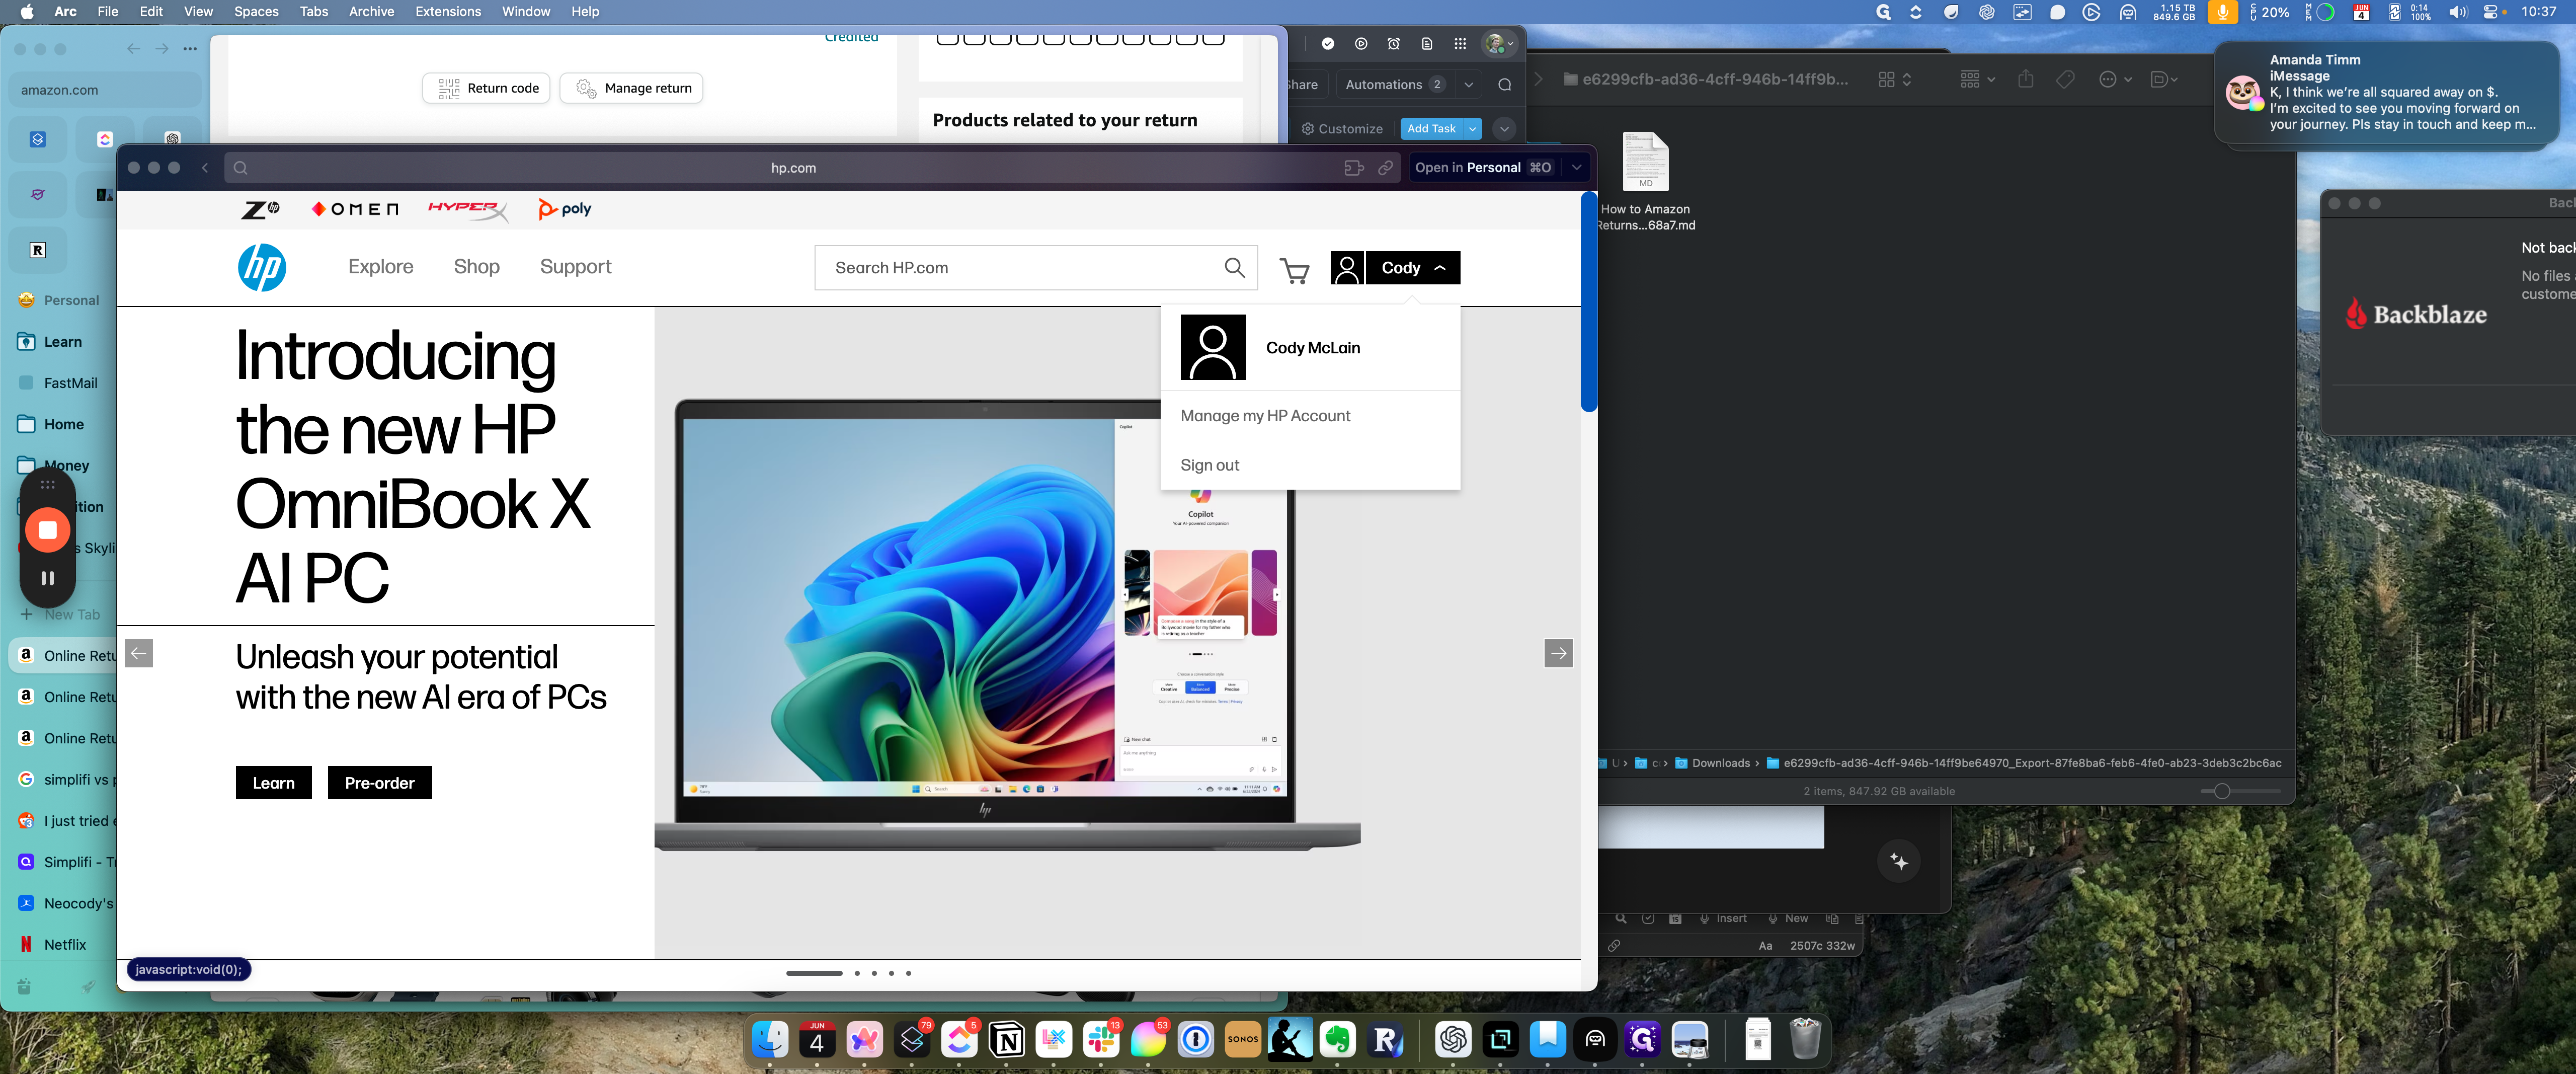Open the HP shopping cart icon
This screenshot has height=1074, width=2576.
click(1294, 270)
